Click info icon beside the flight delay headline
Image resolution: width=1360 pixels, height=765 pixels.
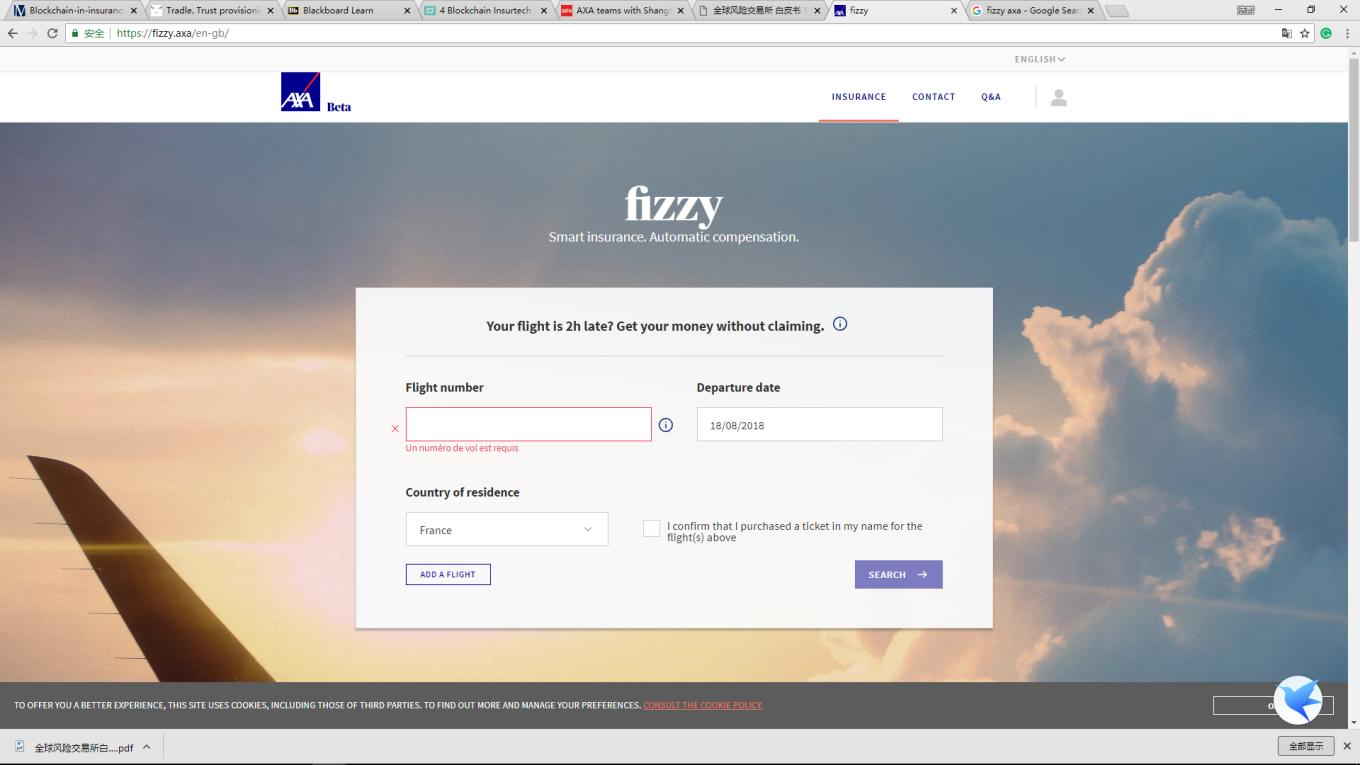tap(840, 324)
